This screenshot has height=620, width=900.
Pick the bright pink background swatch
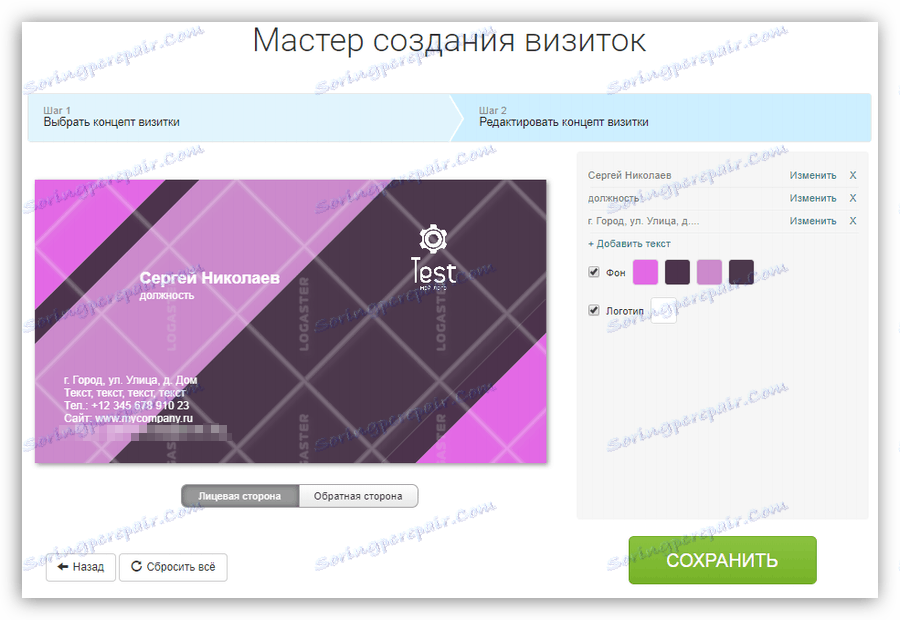click(x=645, y=272)
